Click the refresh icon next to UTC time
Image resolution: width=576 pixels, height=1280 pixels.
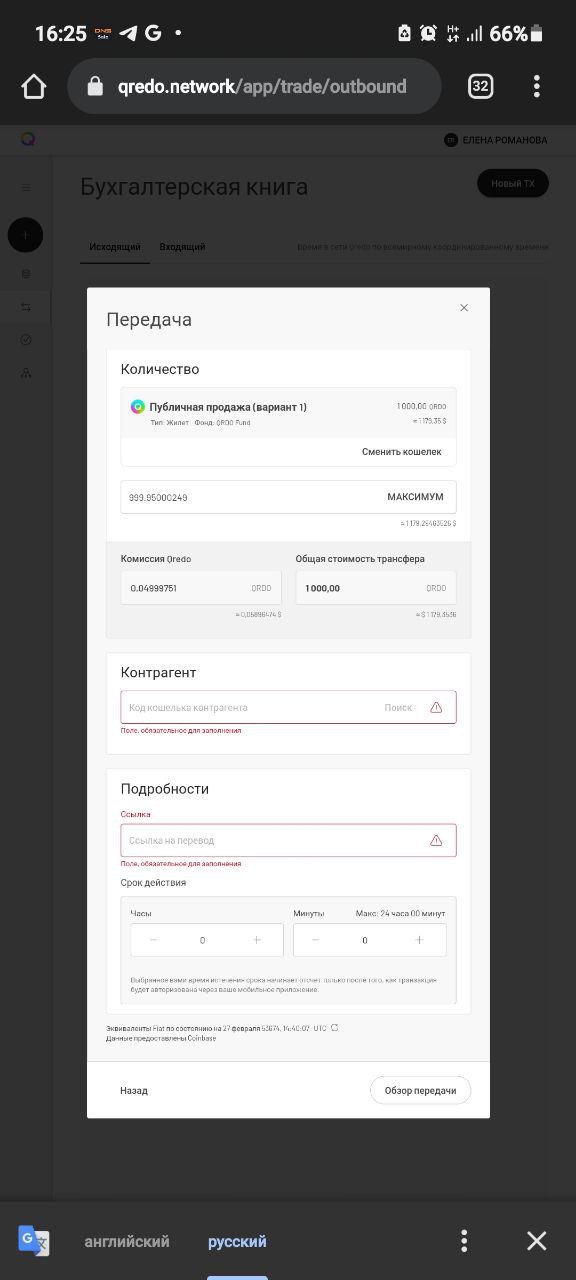[x=335, y=1028]
